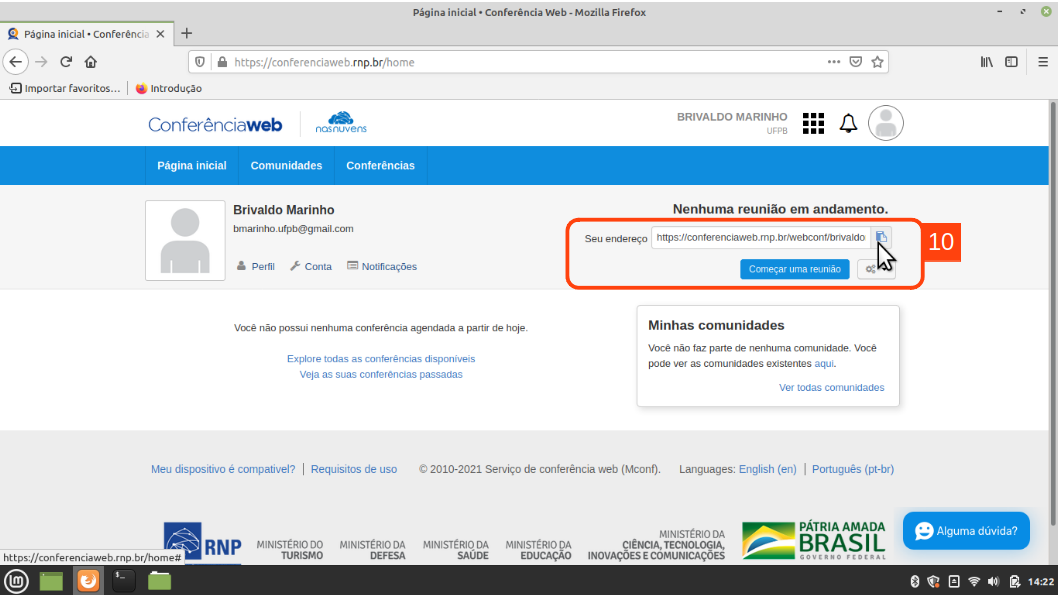Open notifications bell in header
The image size is (1058, 595).
click(848, 123)
